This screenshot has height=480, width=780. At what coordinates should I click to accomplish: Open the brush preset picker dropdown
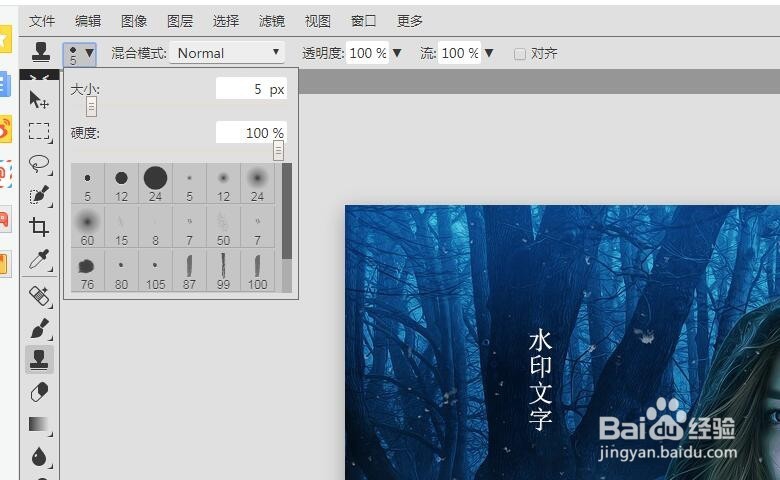80,54
